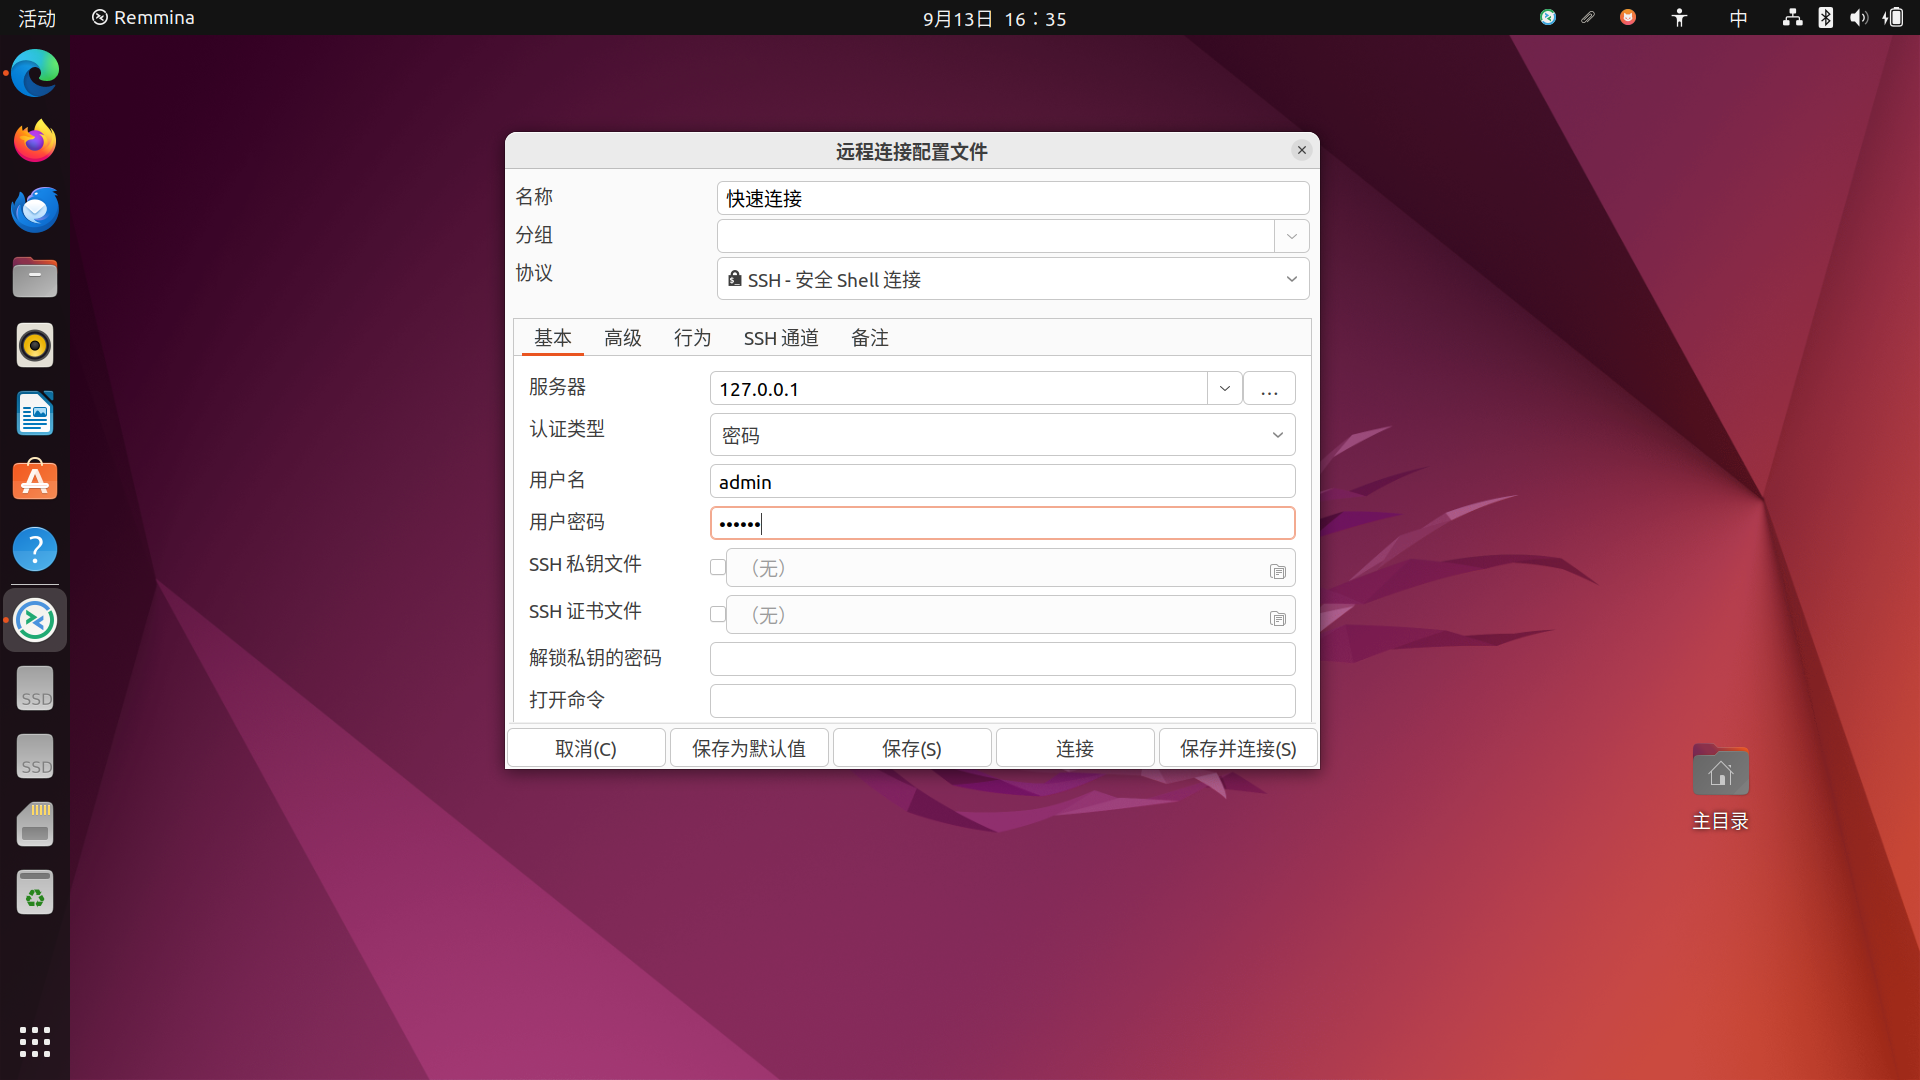The height and width of the screenshot is (1080, 1920).
Task: Click the 保存为默认值 button
Action: click(x=749, y=748)
